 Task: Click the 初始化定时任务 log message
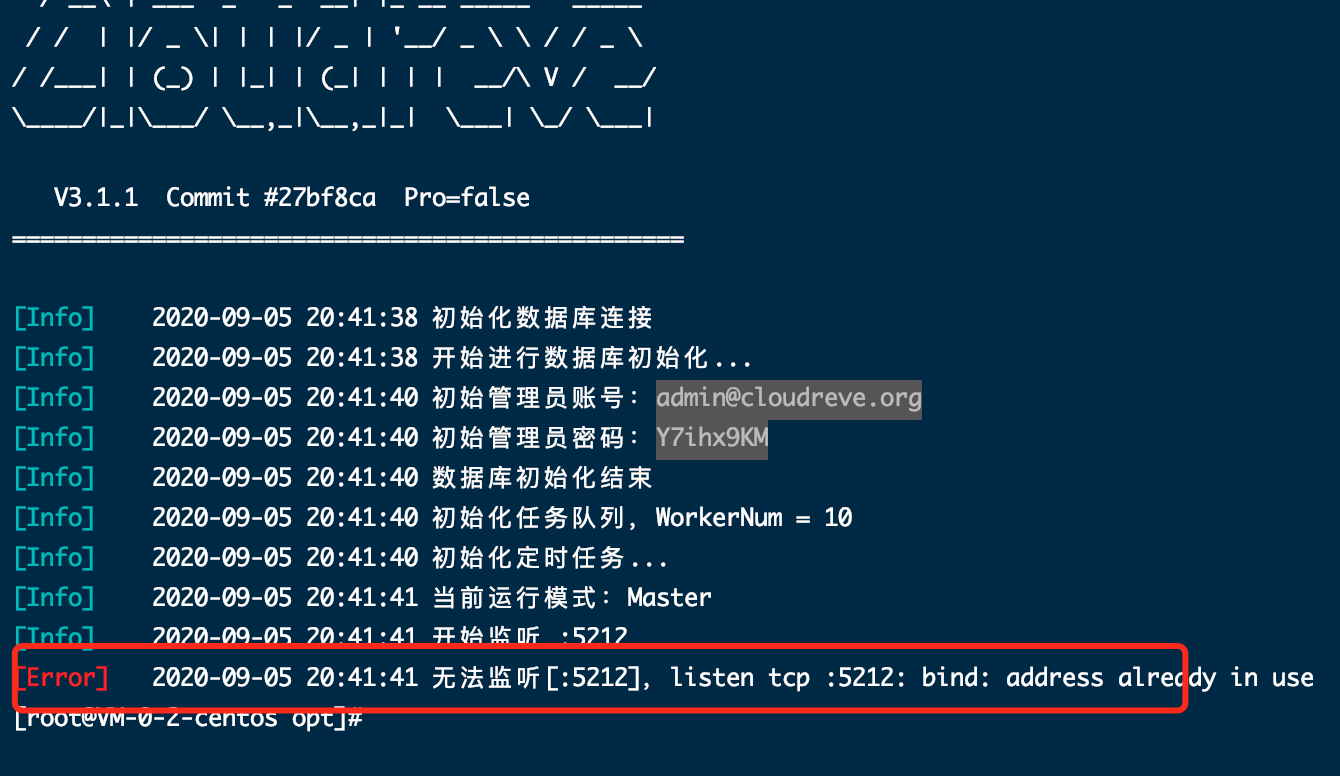pos(549,557)
